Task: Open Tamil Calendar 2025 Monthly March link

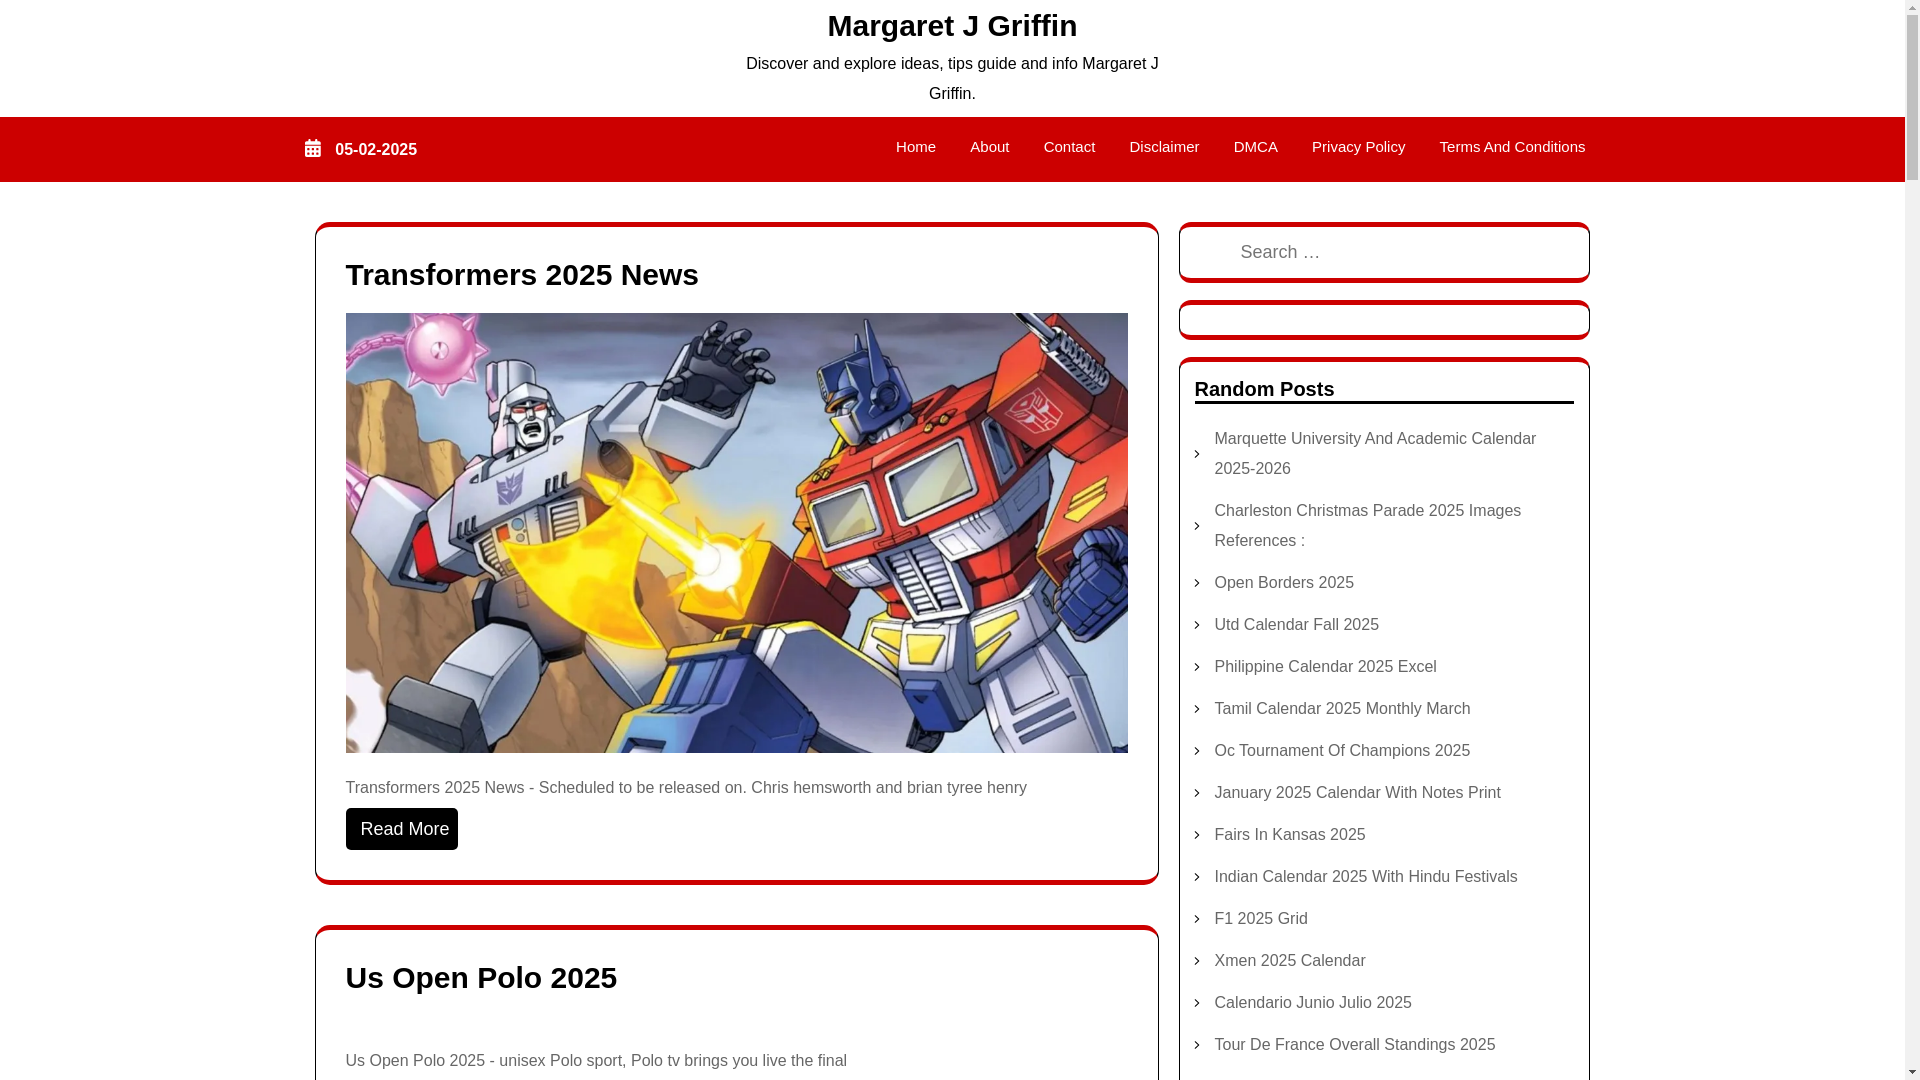Action: click(x=1342, y=709)
